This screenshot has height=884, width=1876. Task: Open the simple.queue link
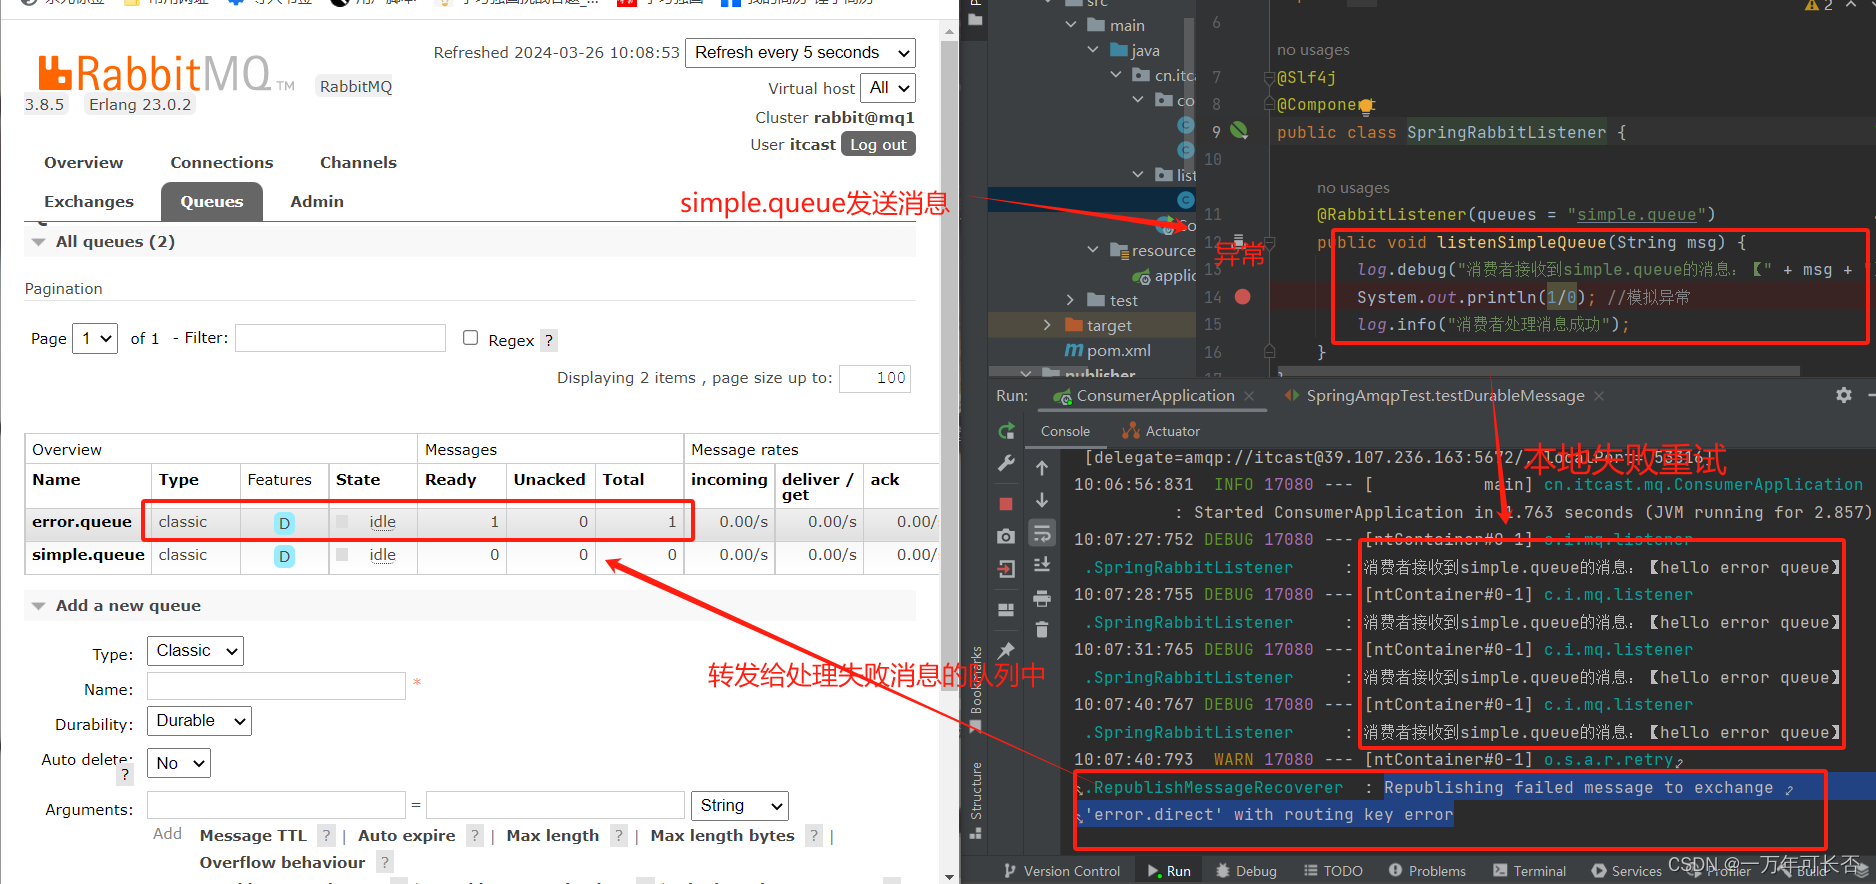click(88, 554)
